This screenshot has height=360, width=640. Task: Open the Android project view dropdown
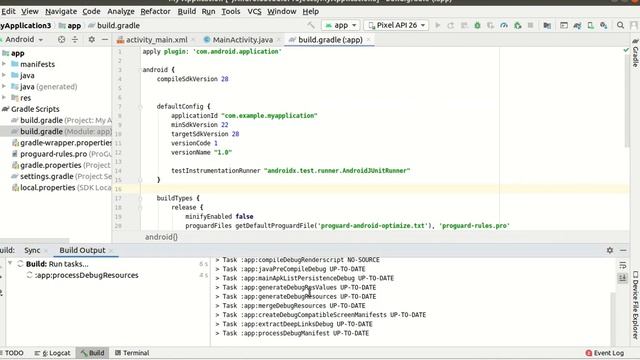coord(23,40)
